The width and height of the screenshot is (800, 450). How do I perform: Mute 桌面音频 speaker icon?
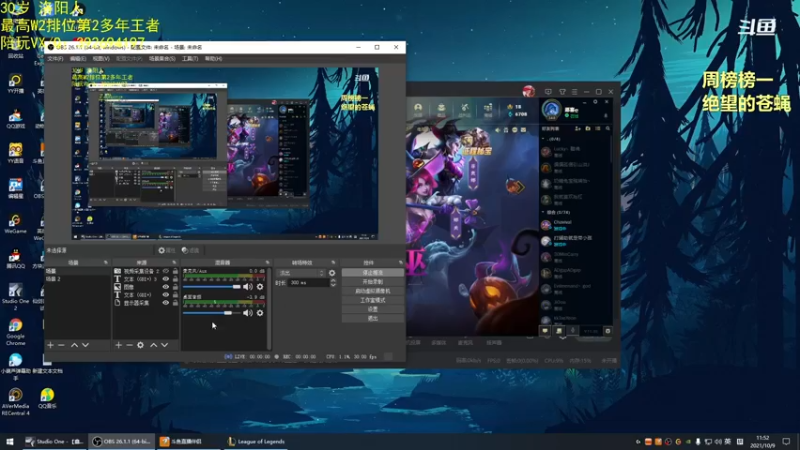(x=247, y=313)
